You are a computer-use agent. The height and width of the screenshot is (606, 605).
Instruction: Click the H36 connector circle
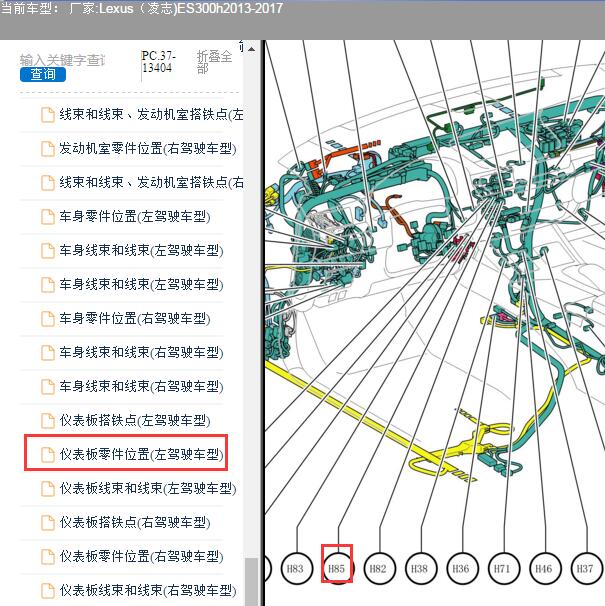461,569
